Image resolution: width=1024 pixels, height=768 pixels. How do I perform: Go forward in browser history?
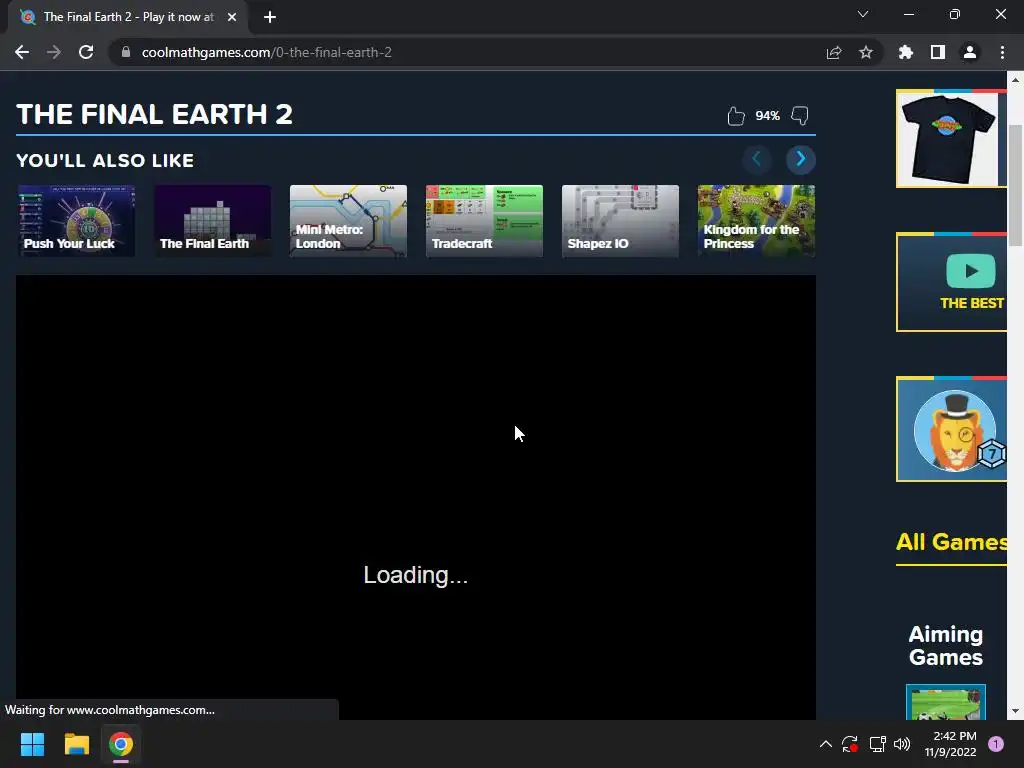point(54,52)
